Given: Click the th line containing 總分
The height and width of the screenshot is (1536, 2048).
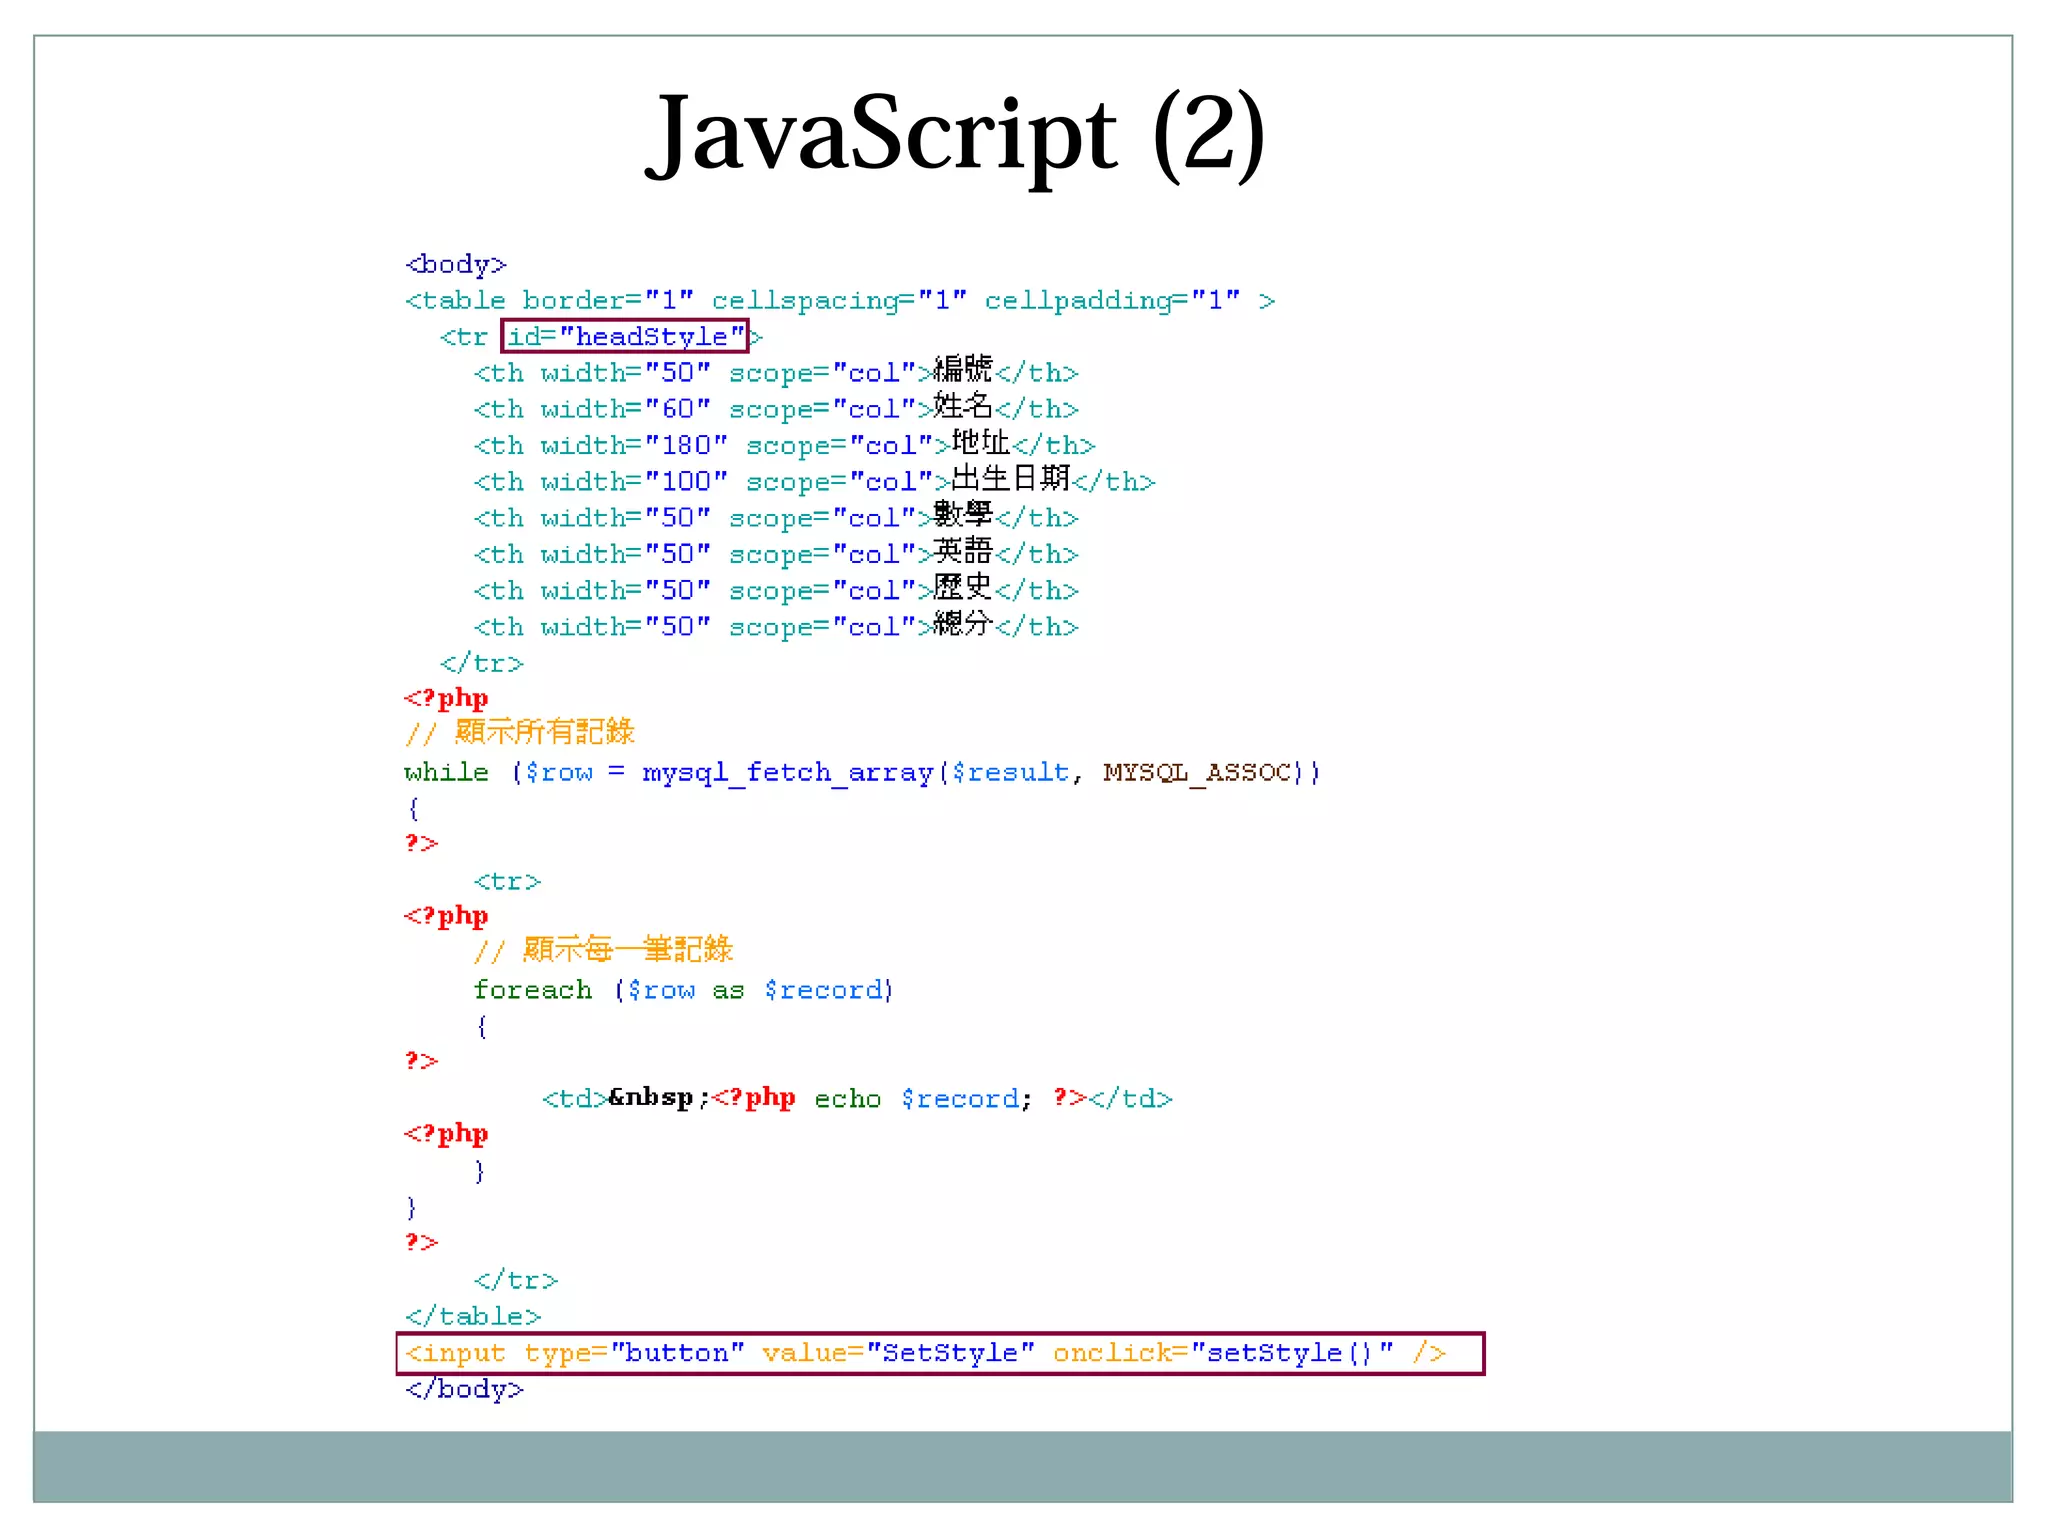Looking at the screenshot, I should pos(776,625).
